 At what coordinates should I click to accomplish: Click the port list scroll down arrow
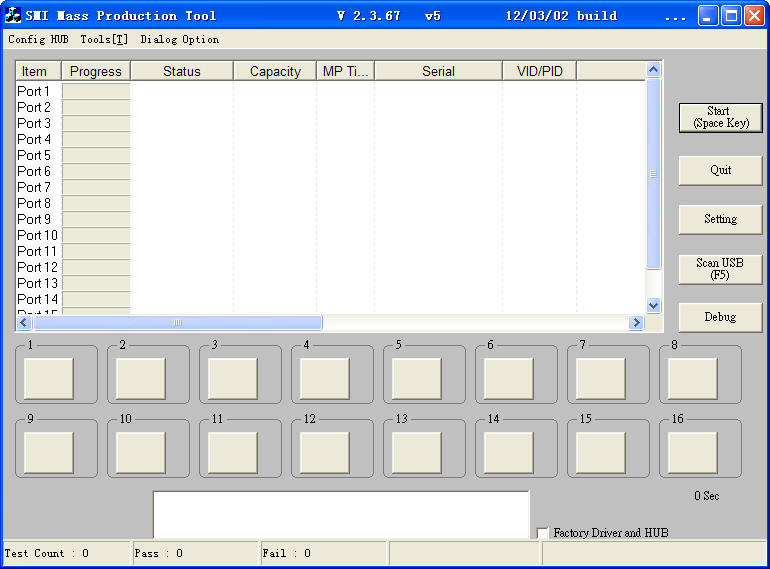click(654, 306)
